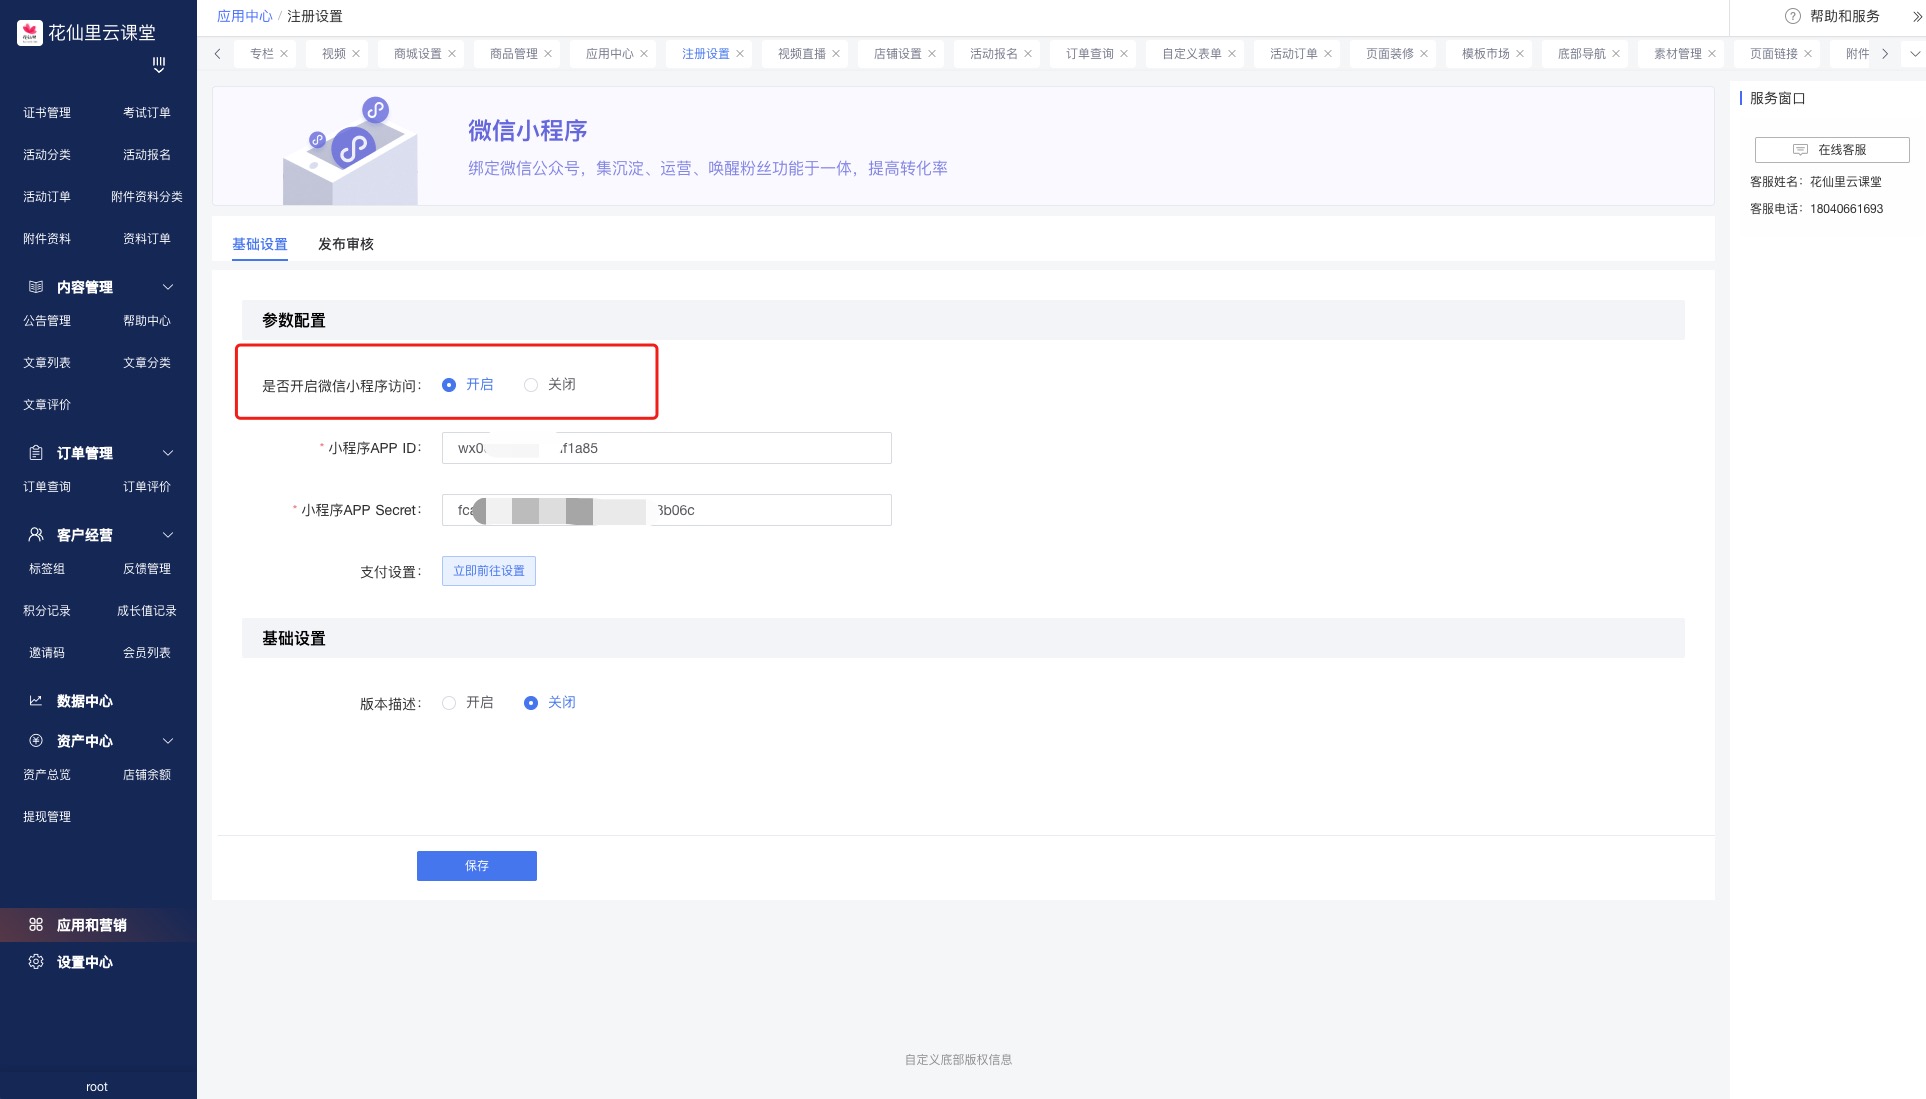Image resolution: width=1926 pixels, height=1099 pixels.
Task: Open 订单评价 in sidebar
Action: (147, 487)
